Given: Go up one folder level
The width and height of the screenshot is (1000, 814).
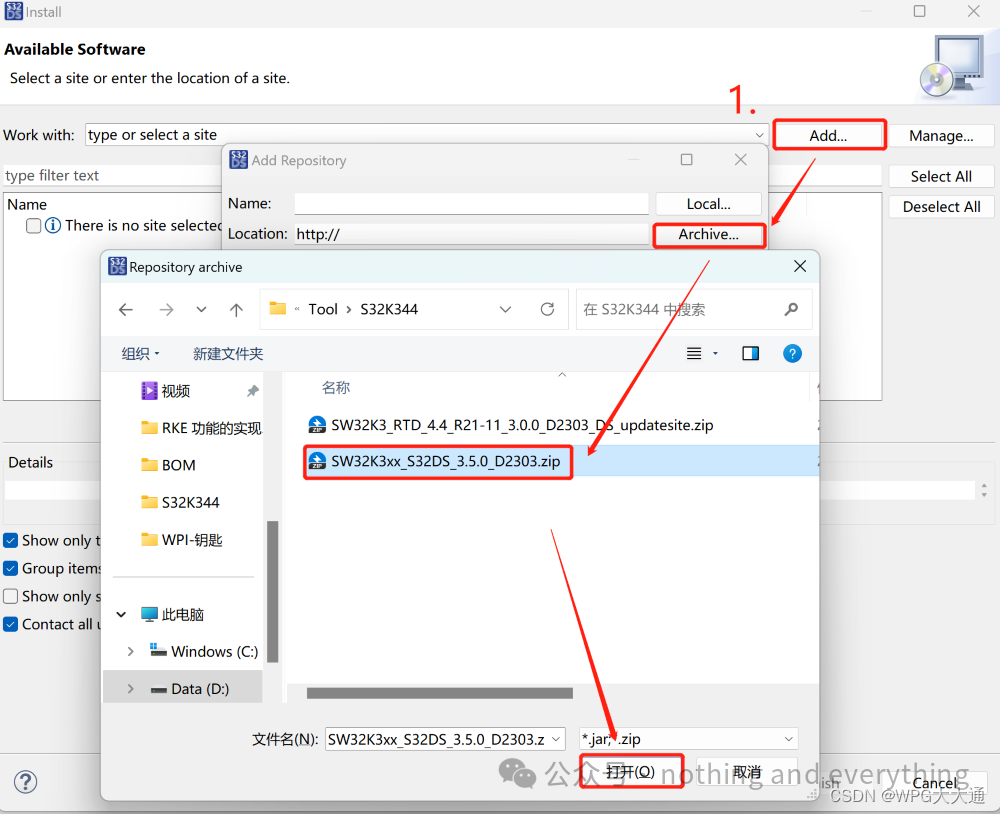Looking at the screenshot, I should (236, 310).
